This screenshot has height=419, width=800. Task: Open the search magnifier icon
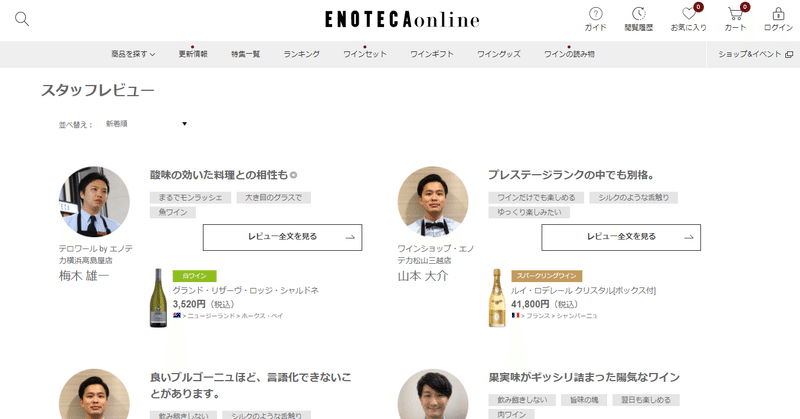click(22, 19)
